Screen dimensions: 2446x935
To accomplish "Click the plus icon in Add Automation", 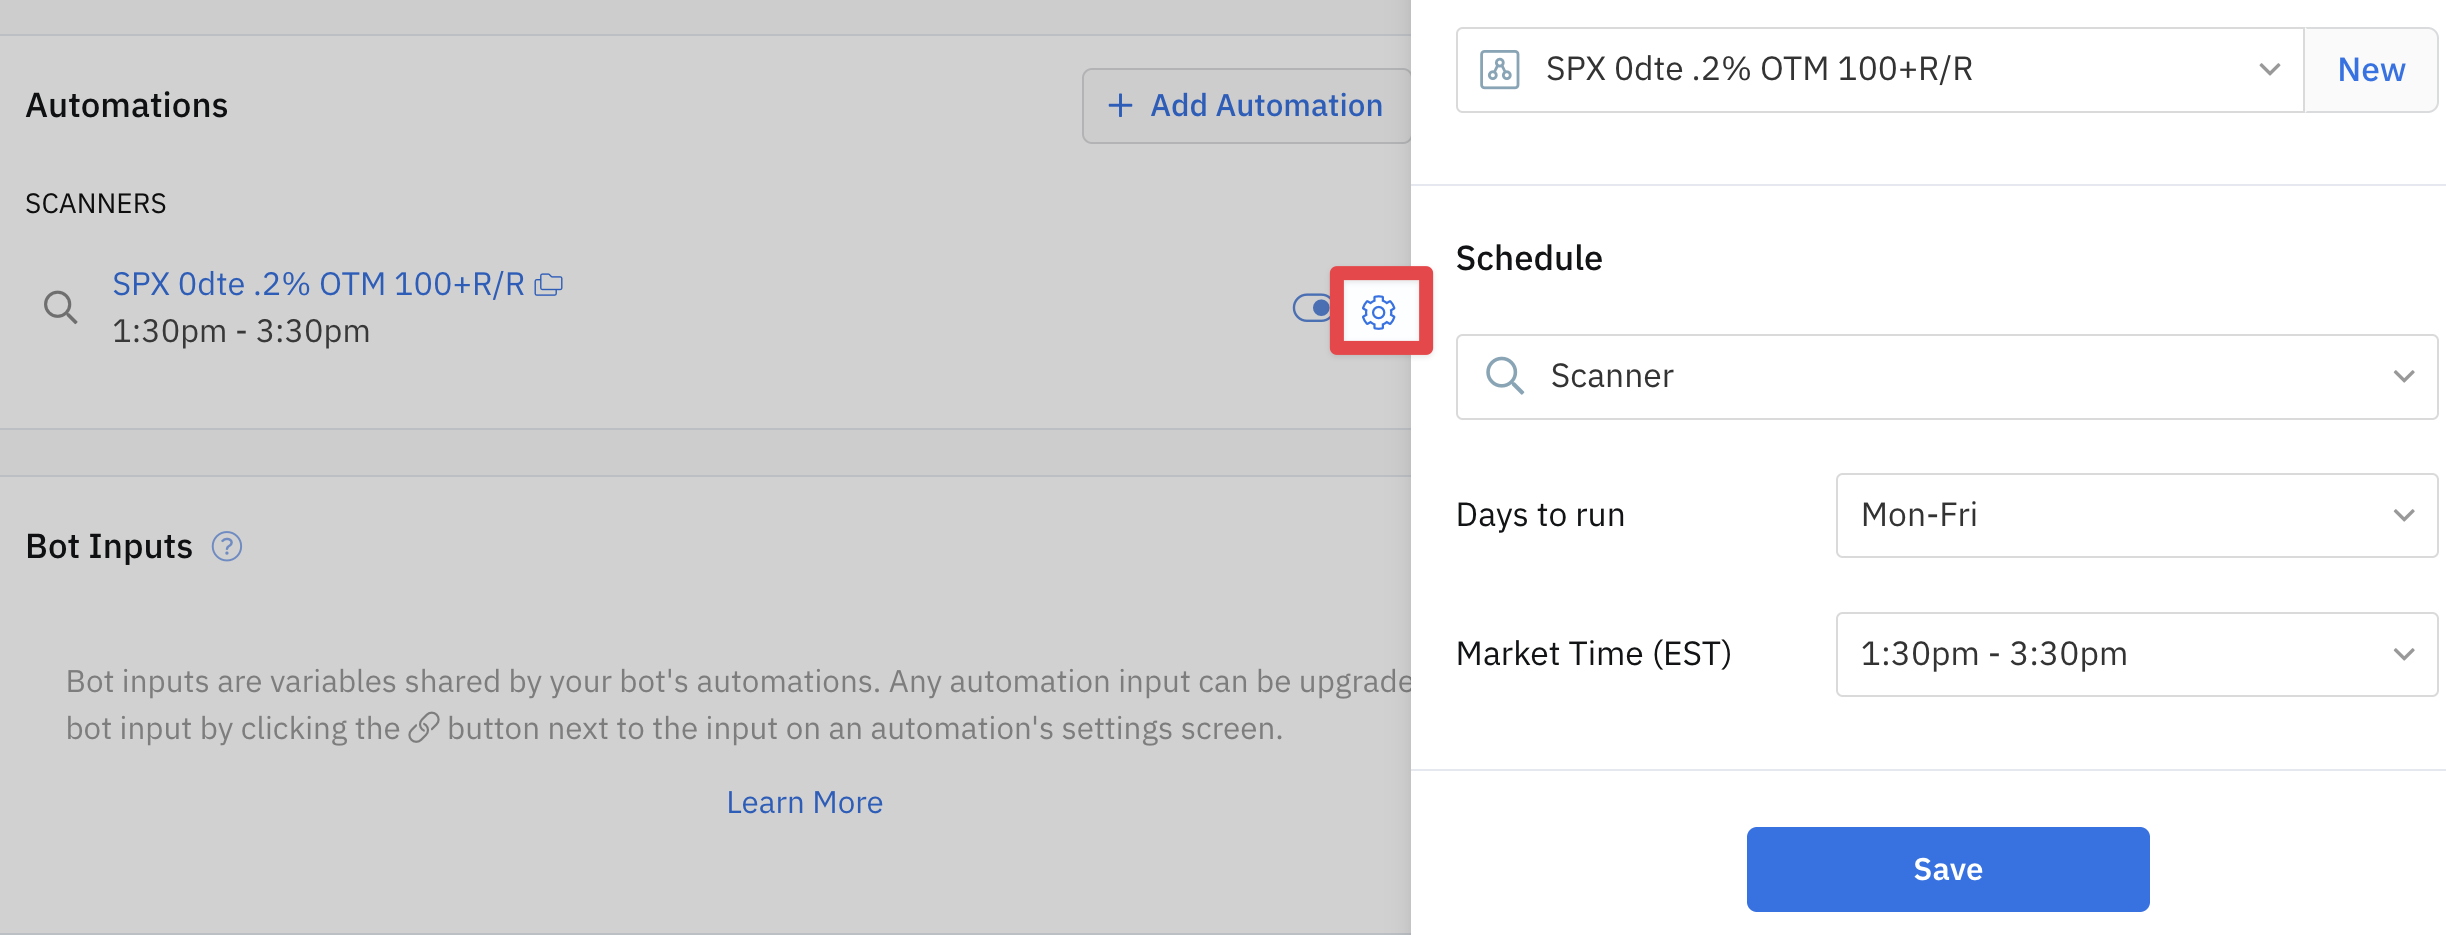I will (x=1120, y=106).
